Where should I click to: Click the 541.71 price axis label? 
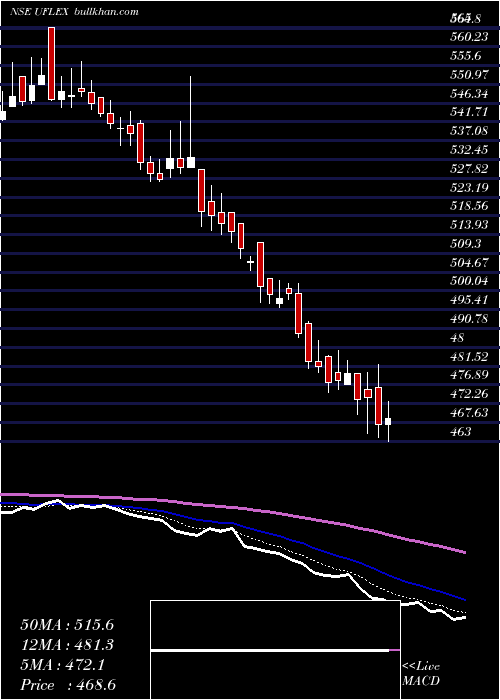coord(468,112)
